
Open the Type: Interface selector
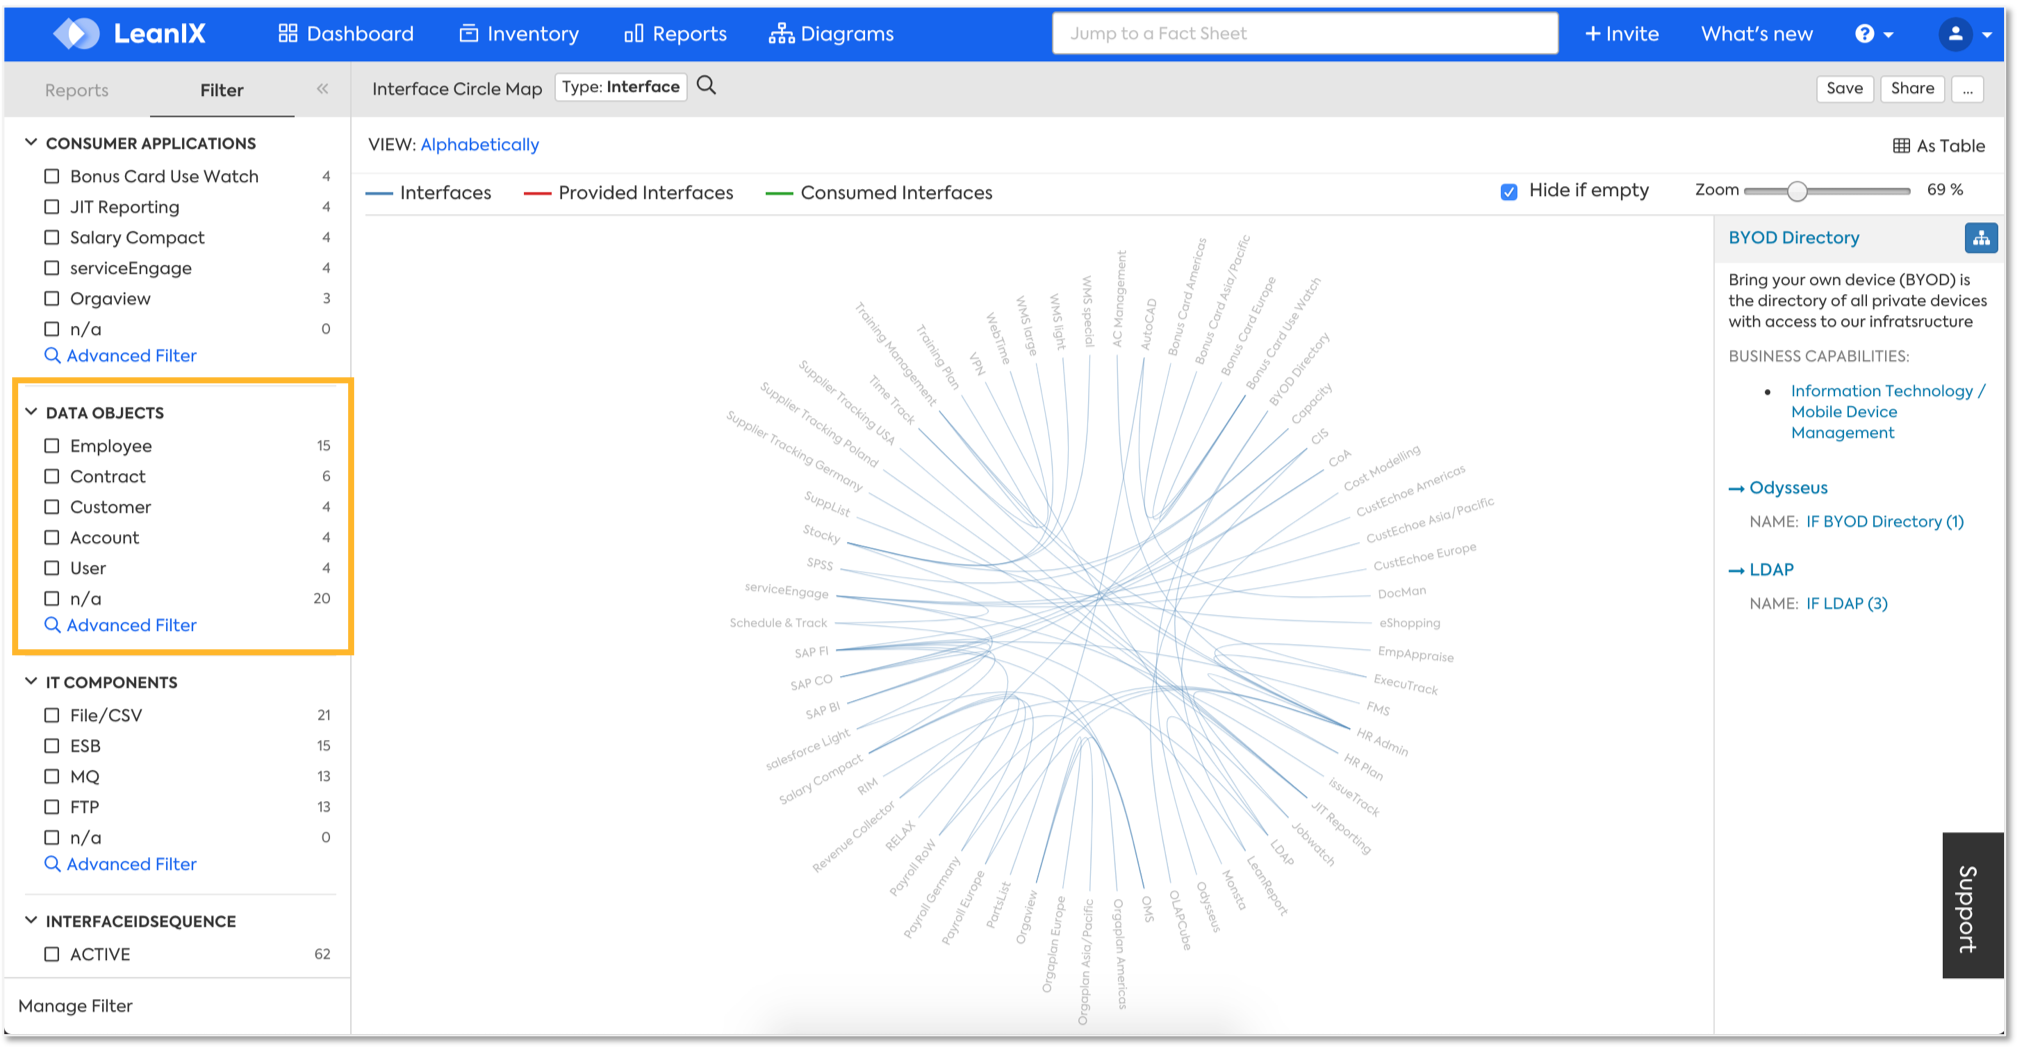[x=621, y=87]
